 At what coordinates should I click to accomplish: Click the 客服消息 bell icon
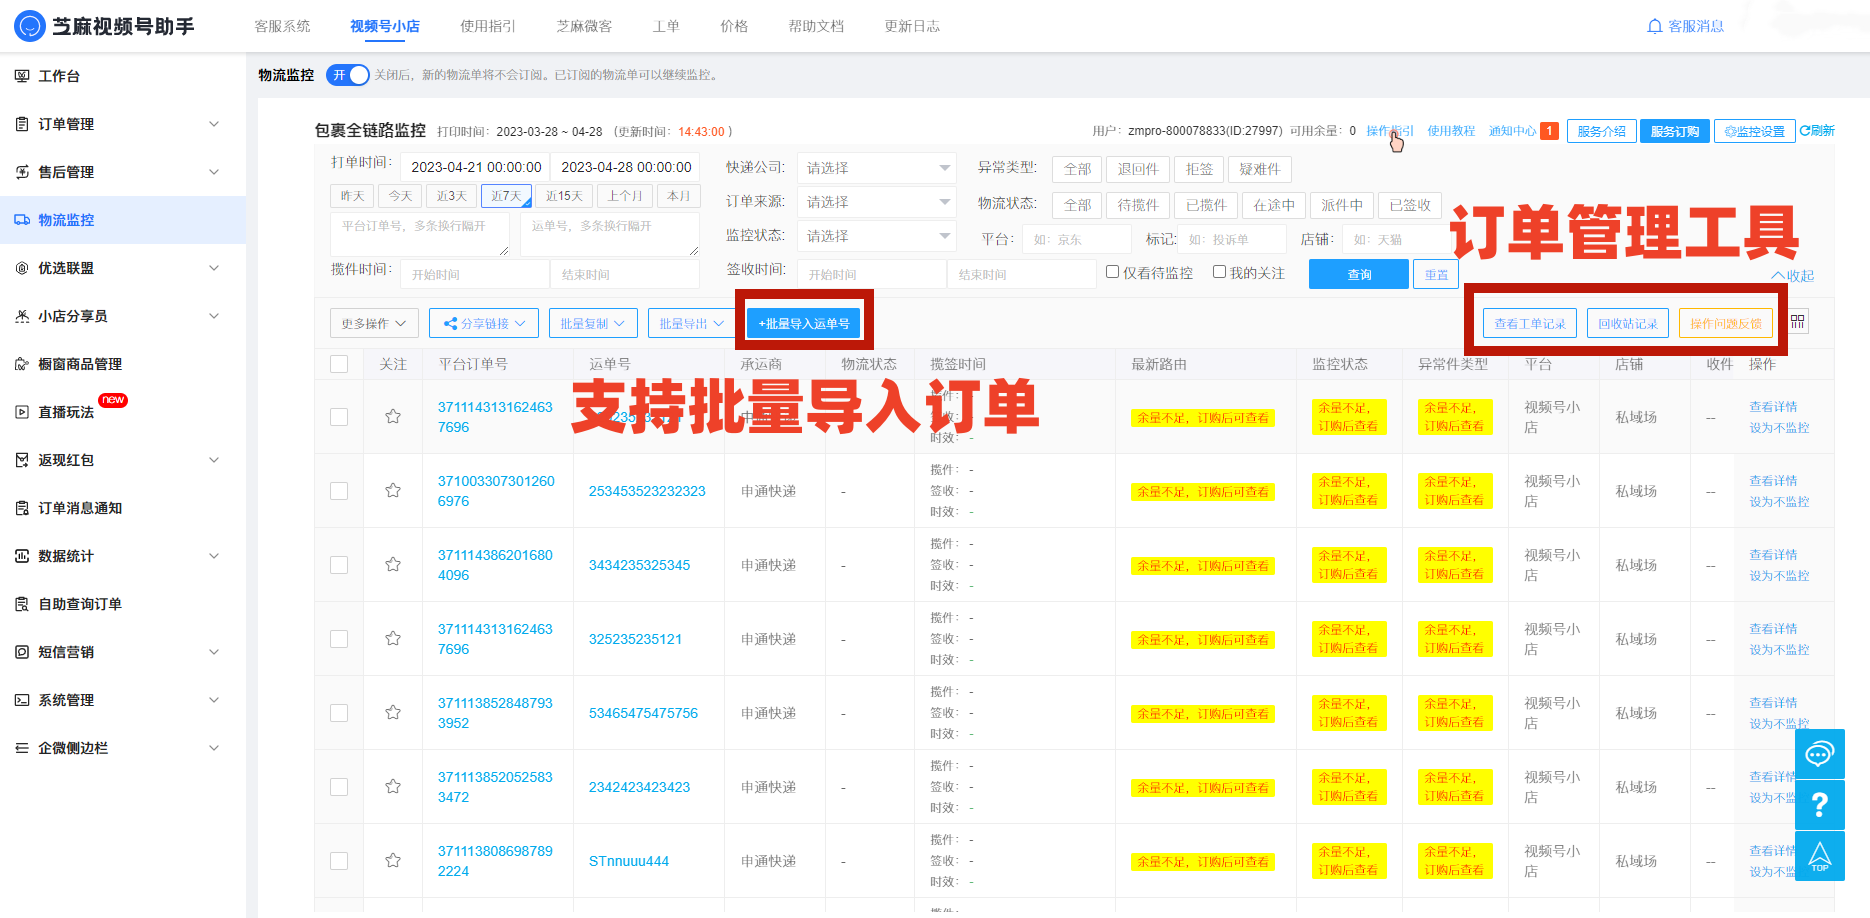[x=1654, y=26]
